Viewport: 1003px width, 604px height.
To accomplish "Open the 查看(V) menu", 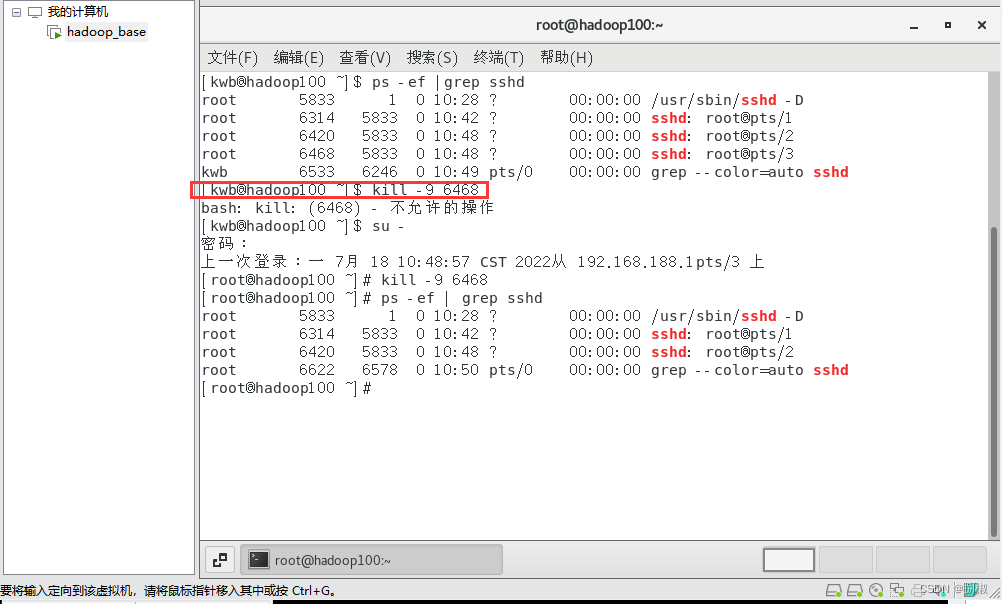I will click(365, 58).
